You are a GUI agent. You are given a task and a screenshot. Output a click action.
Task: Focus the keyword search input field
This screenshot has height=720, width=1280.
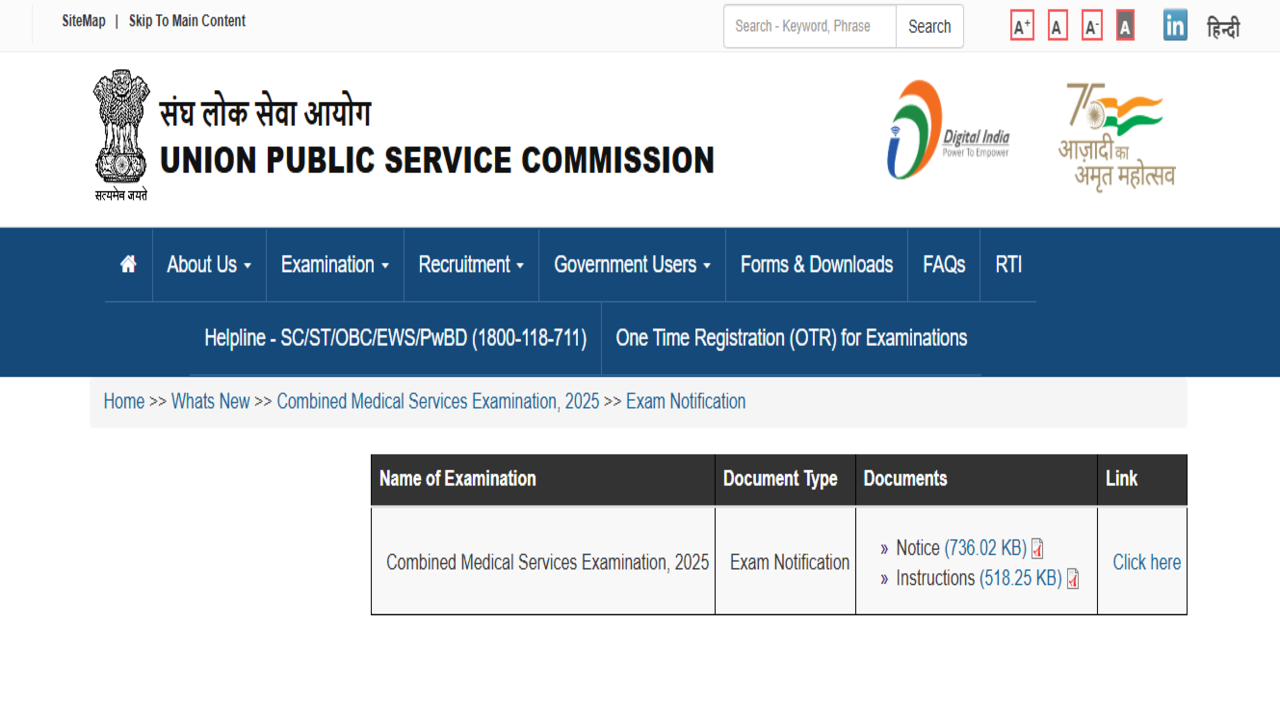click(809, 27)
